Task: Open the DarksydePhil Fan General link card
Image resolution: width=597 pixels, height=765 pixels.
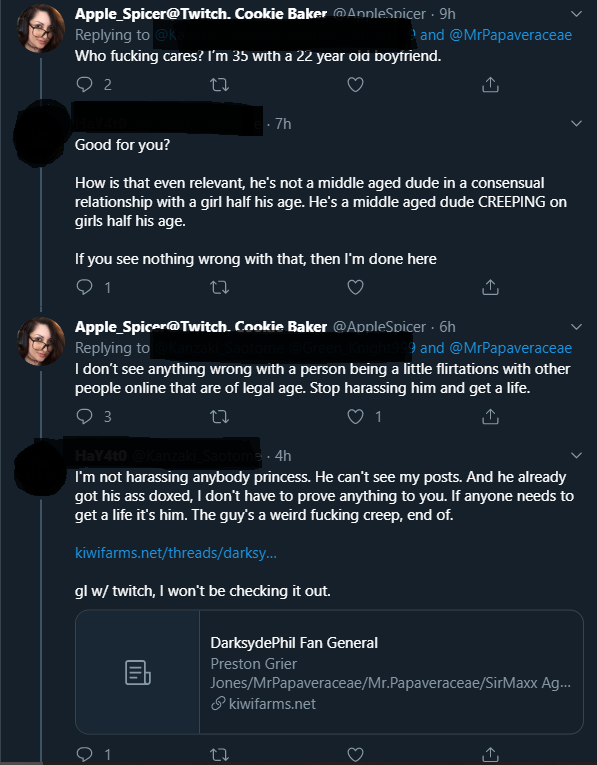Action: (x=329, y=672)
